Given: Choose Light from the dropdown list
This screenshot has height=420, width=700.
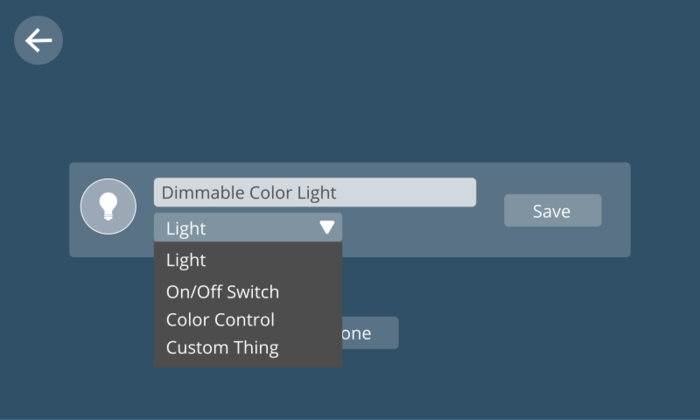Looking at the screenshot, I should (x=186, y=260).
